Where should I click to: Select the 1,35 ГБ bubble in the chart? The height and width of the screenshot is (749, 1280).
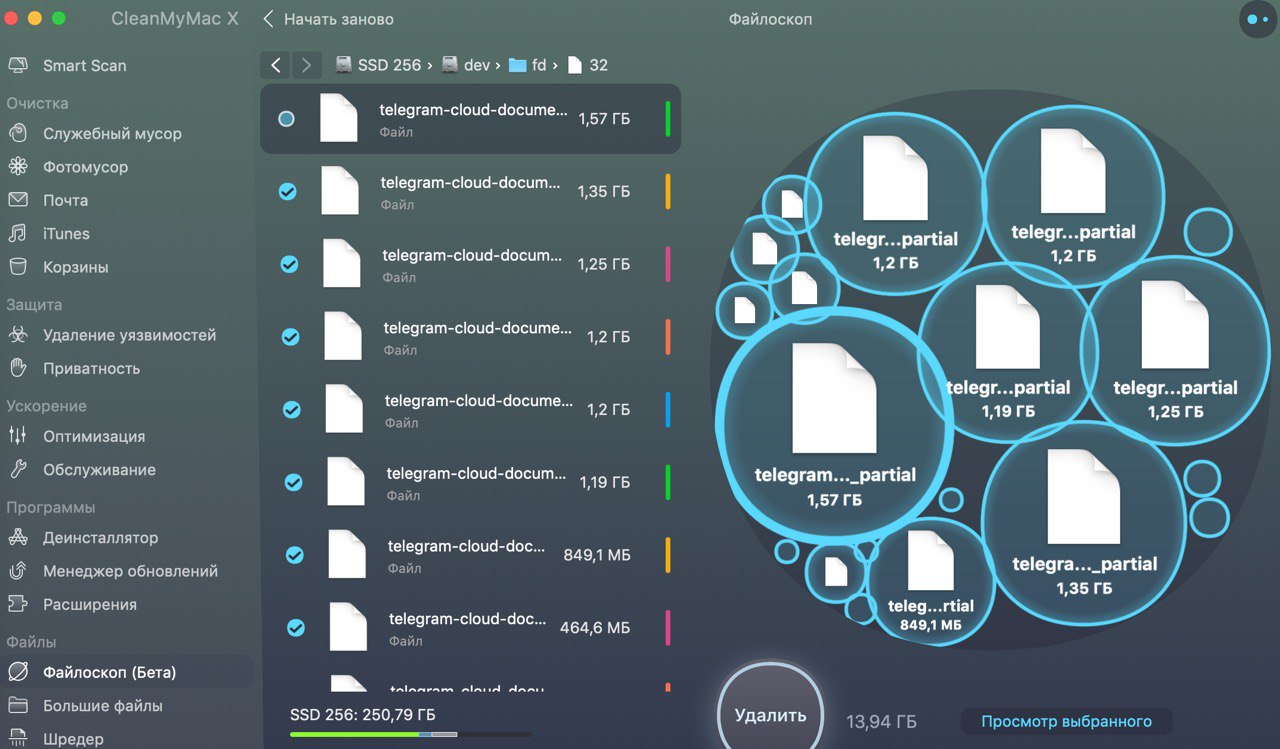[1083, 522]
